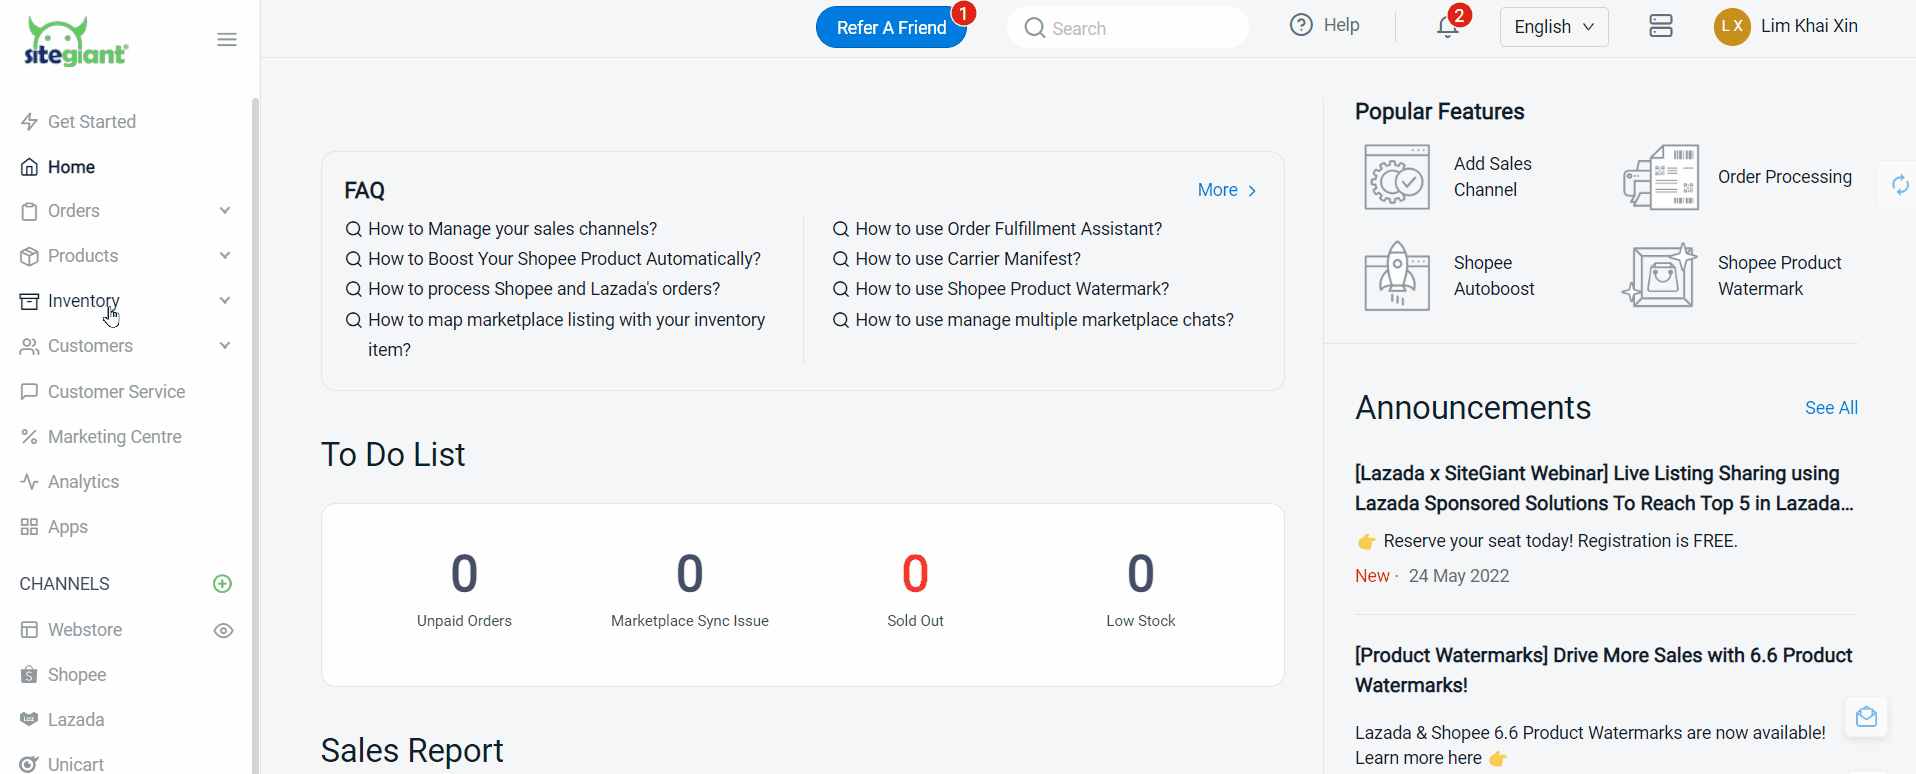Open the English language dropdown
This screenshot has height=774, width=1916.
1554,27
